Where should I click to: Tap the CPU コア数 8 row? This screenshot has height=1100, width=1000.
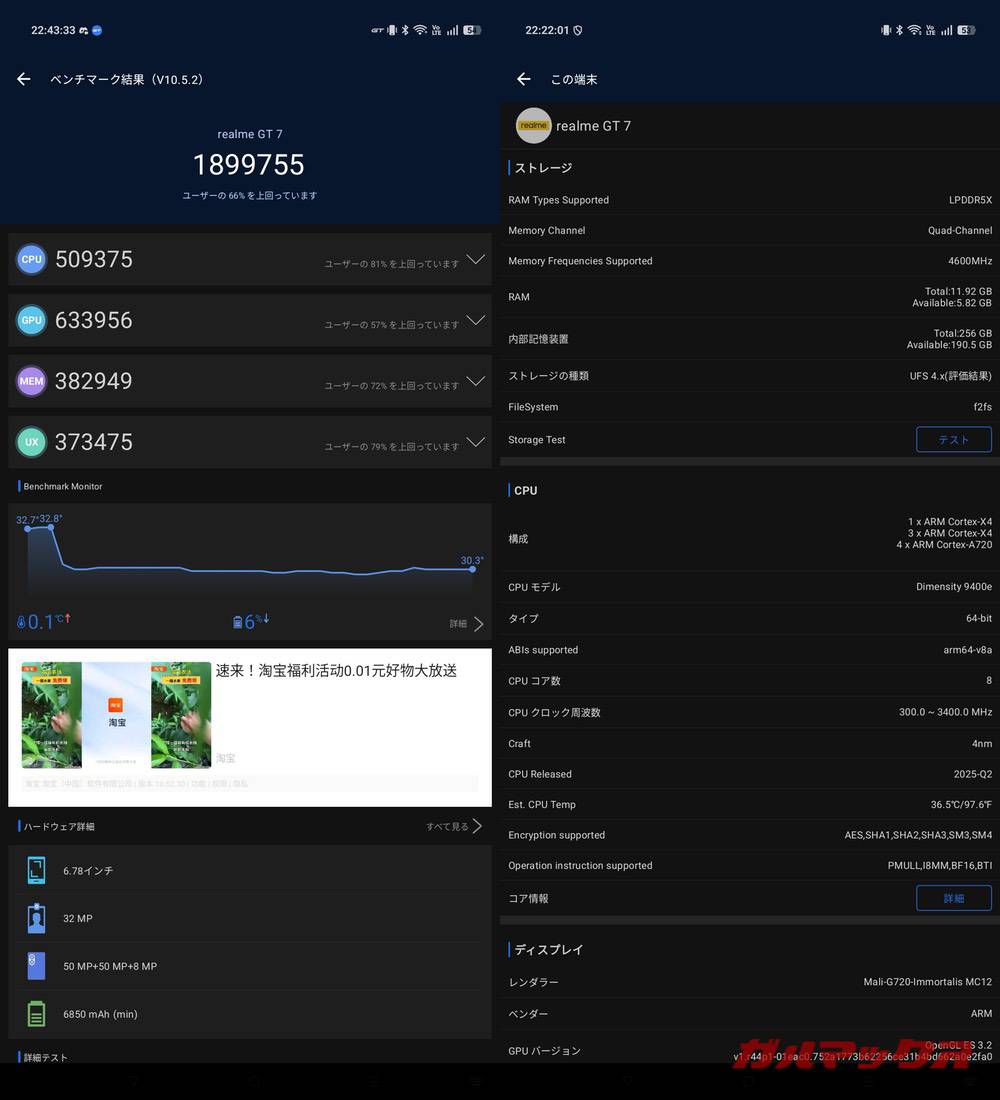(x=749, y=680)
